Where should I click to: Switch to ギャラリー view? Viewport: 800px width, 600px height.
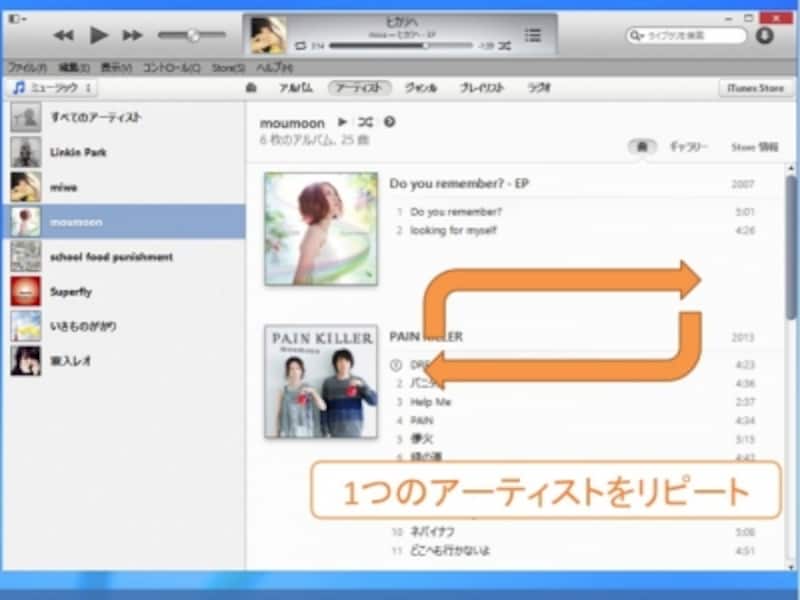pos(688,147)
